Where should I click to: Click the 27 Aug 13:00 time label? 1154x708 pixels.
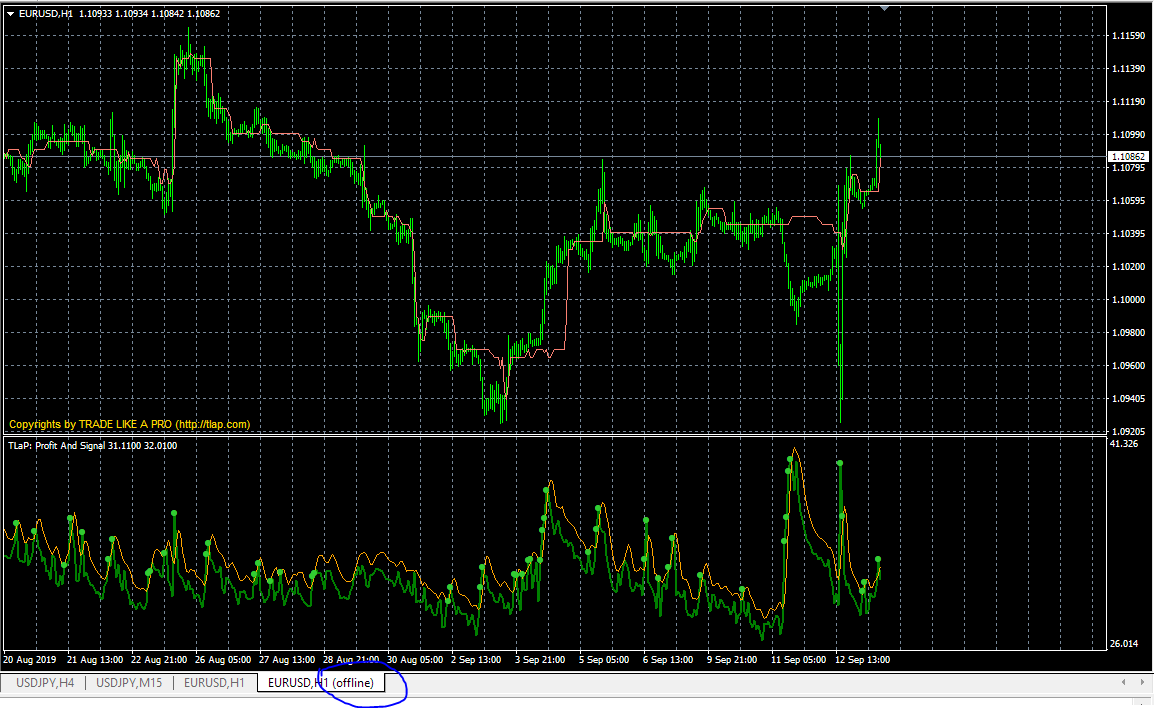287,659
